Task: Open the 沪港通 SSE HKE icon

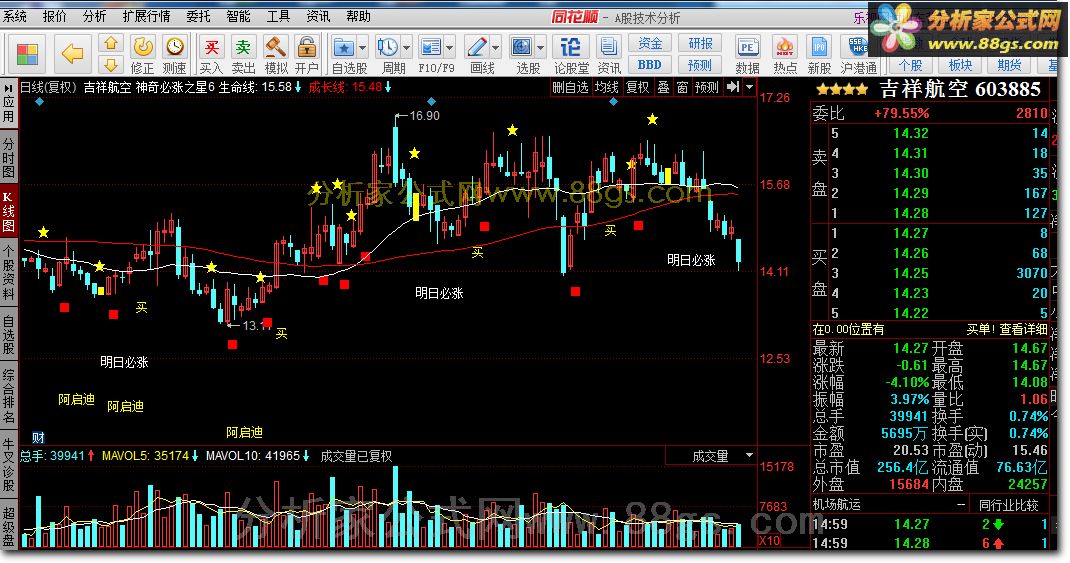Action: click(x=857, y=47)
